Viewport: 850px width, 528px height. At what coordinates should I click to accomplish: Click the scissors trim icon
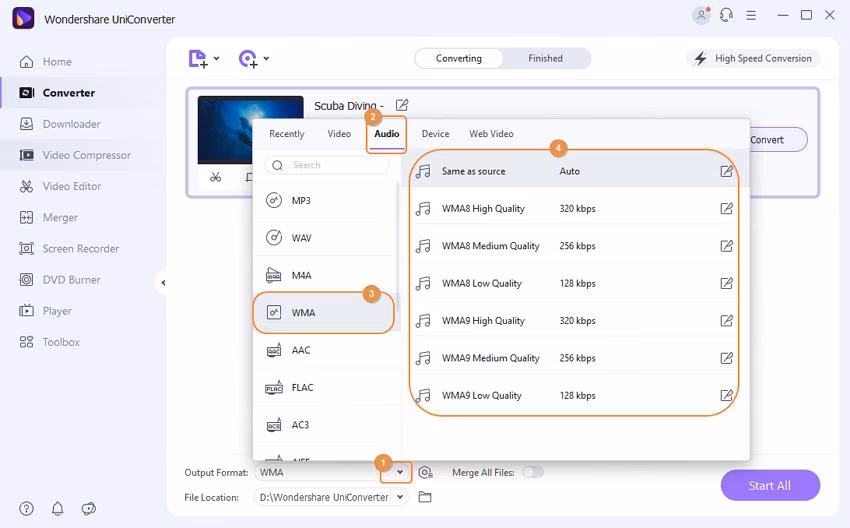pos(215,177)
